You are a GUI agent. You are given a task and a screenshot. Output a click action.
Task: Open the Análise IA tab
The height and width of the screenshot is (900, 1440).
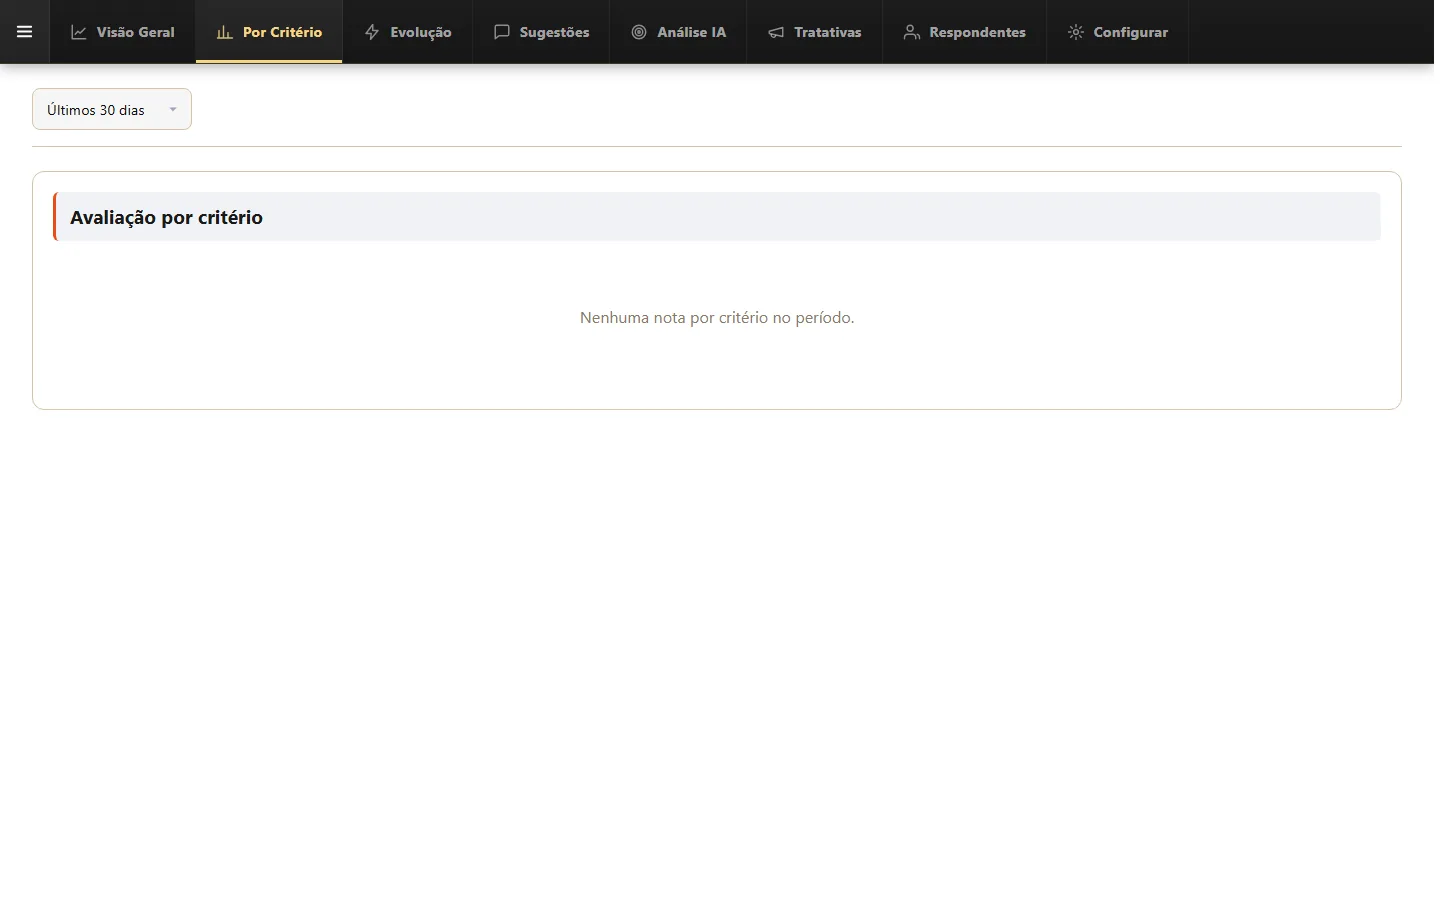tap(678, 32)
